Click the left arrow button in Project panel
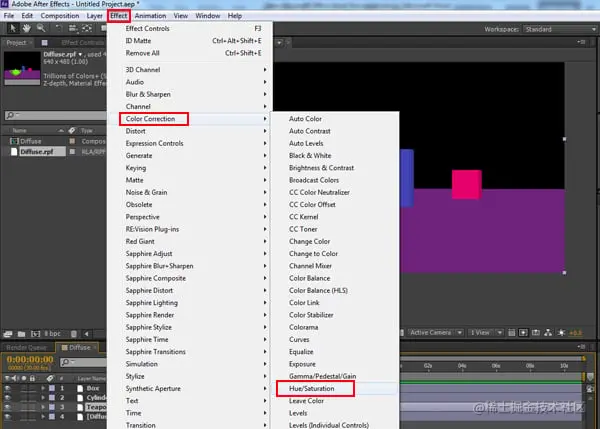The image size is (600, 429). [87, 334]
